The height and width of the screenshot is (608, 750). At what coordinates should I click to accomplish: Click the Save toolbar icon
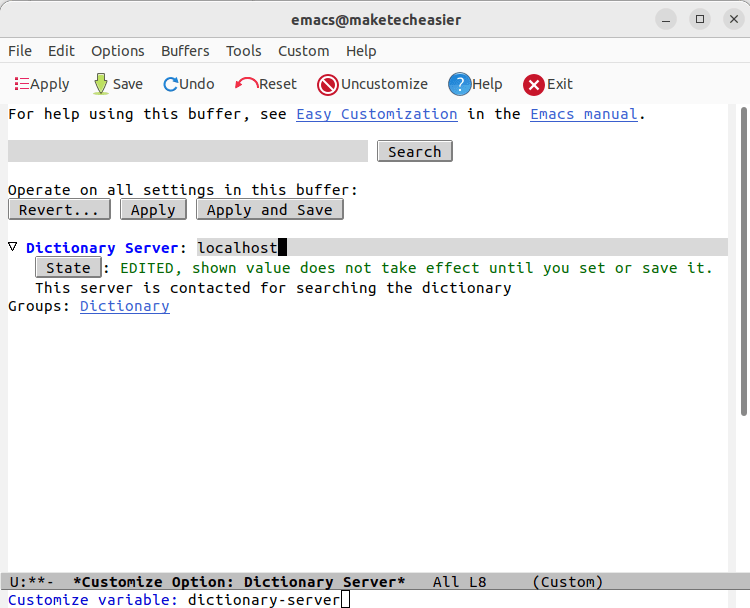118,84
